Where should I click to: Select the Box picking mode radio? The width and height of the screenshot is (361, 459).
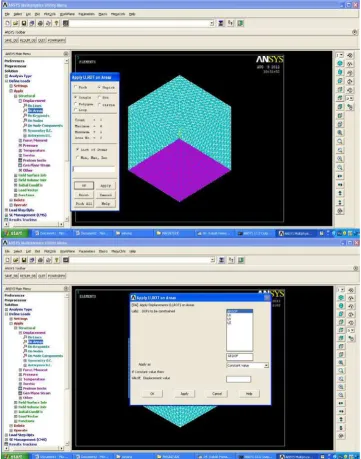(x=99, y=97)
